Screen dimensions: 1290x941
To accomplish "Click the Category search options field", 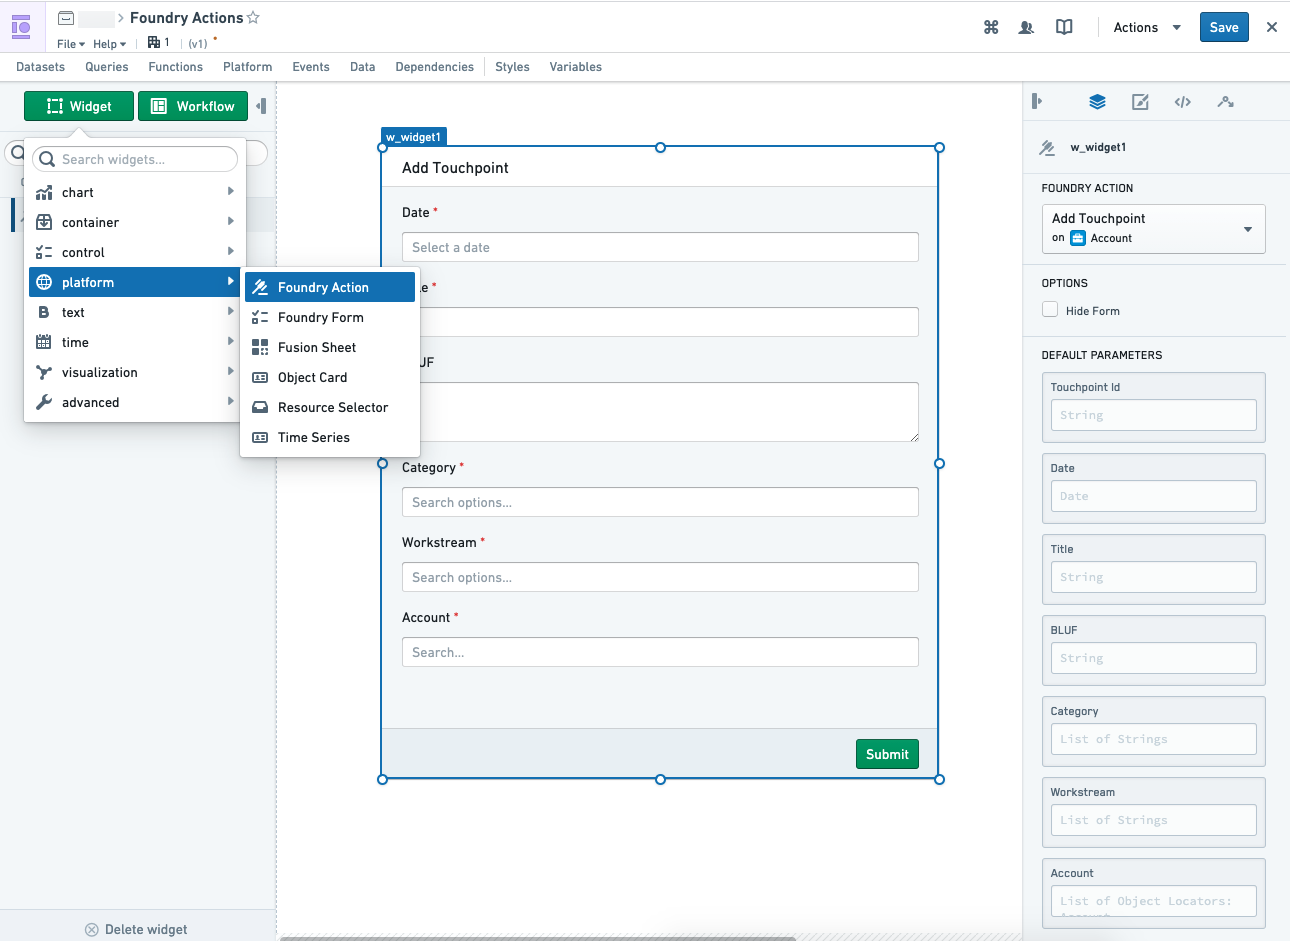I will pos(660,502).
